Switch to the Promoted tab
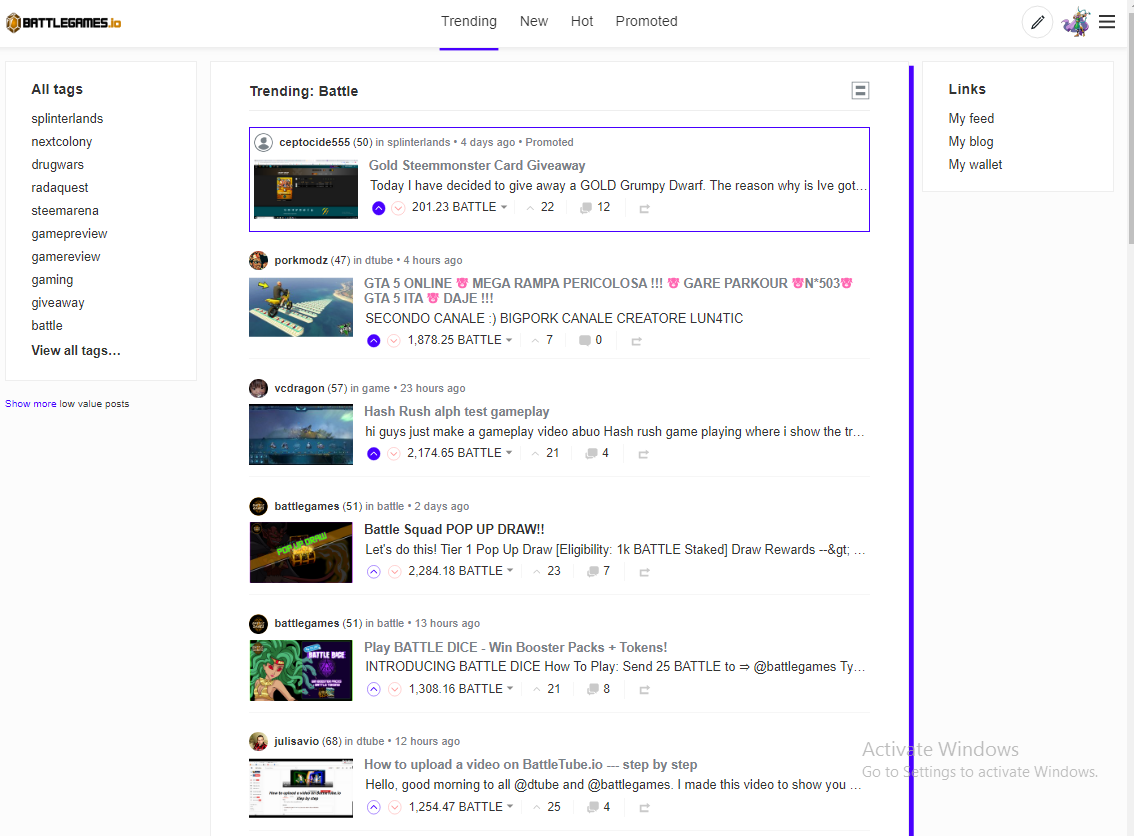1134x836 pixels. pos(647,22)
